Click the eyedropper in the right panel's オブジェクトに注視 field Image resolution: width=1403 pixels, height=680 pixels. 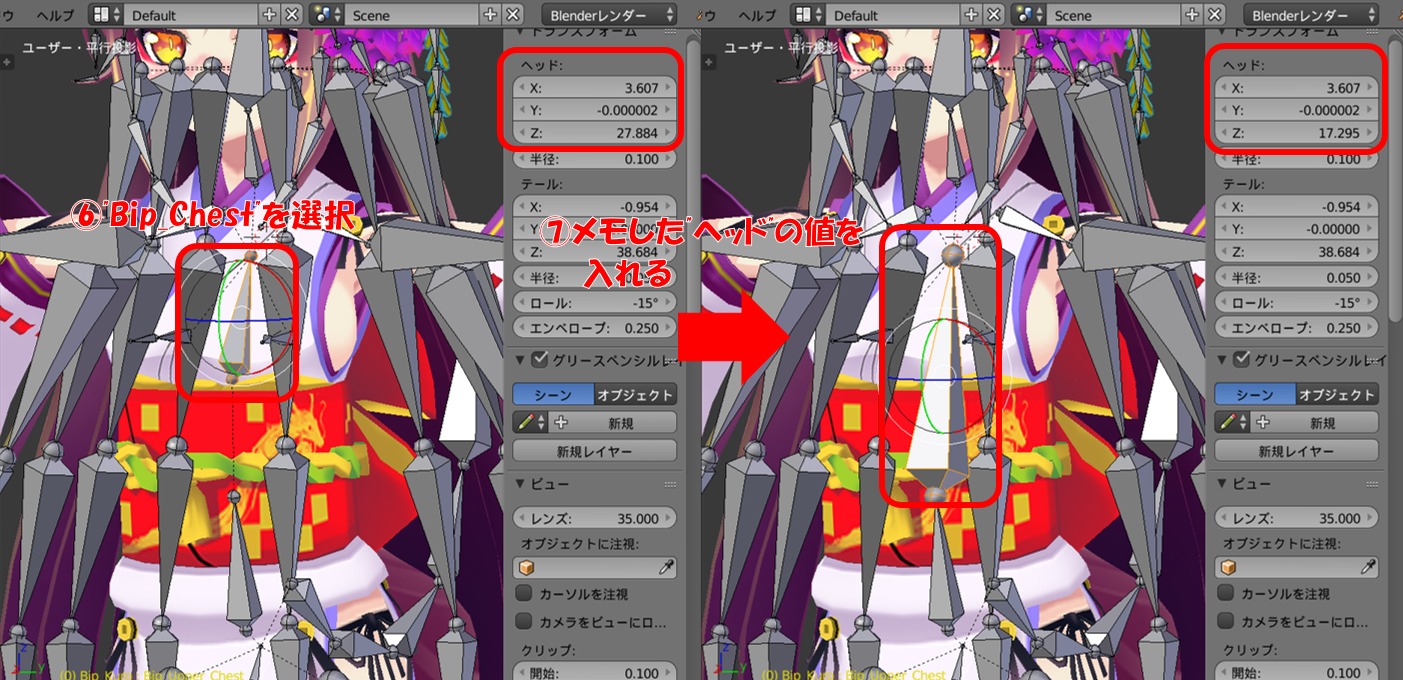1366,568
